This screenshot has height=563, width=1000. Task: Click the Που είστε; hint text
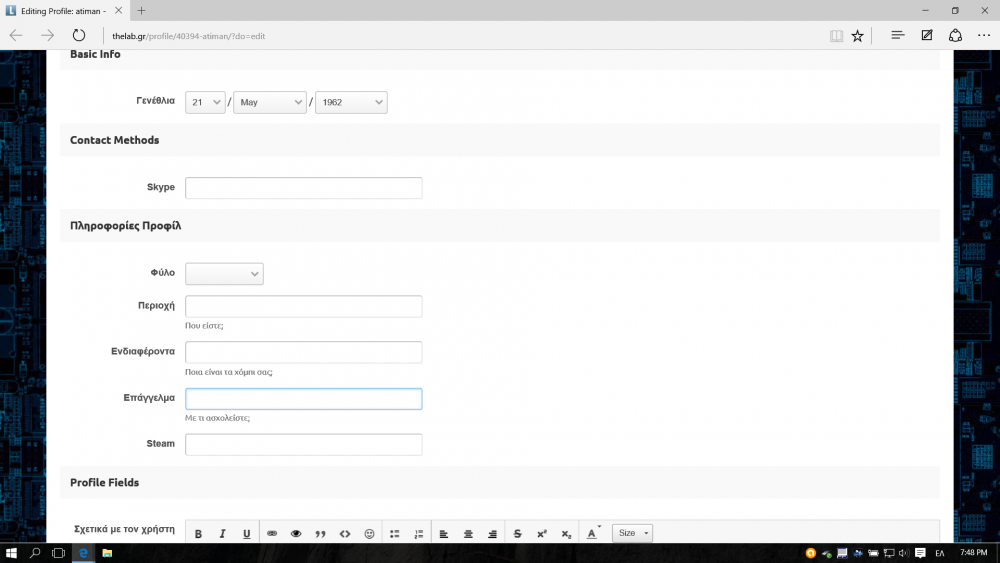click(204, 326)
